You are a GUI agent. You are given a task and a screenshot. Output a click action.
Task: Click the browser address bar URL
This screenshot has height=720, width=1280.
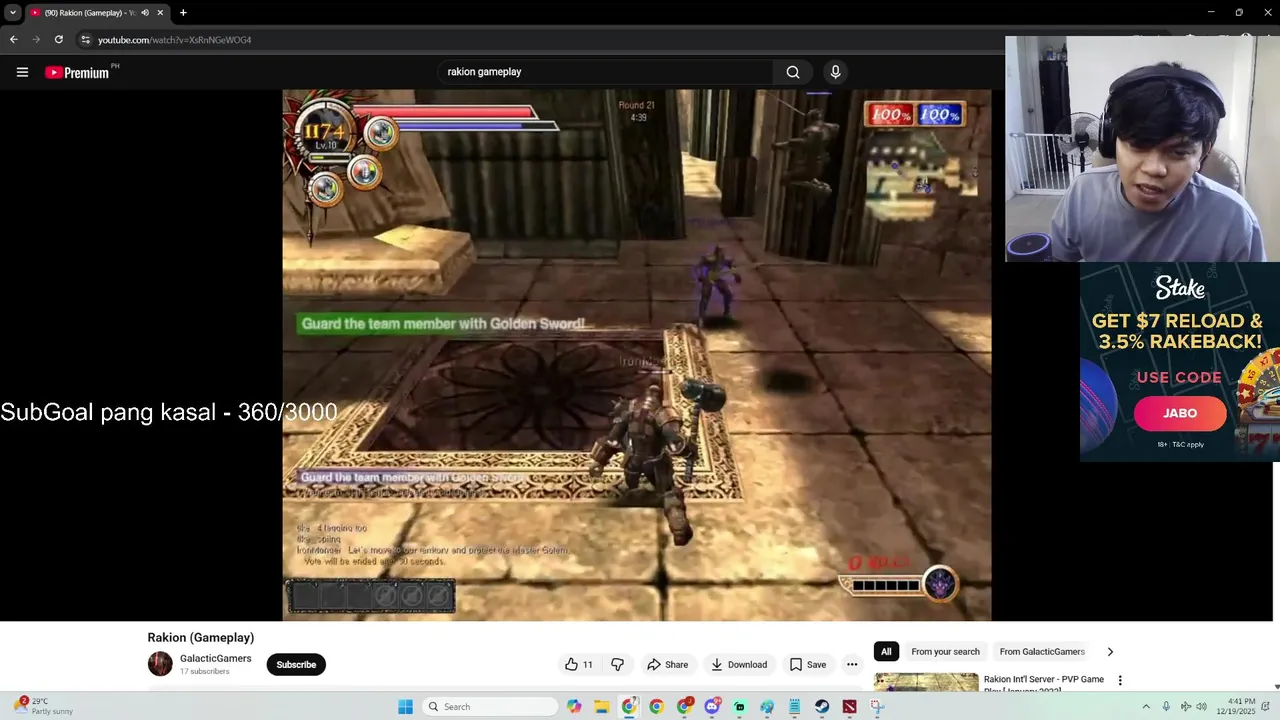click(174, 40)
